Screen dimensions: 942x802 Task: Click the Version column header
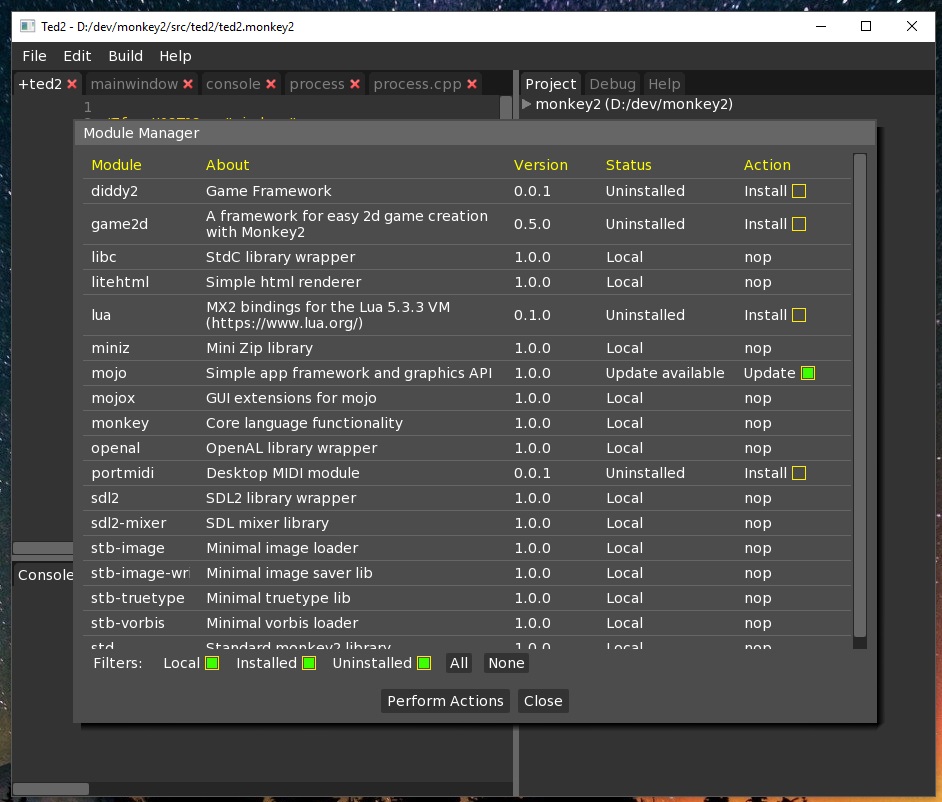pyautogui.click(x=541, y=165)
